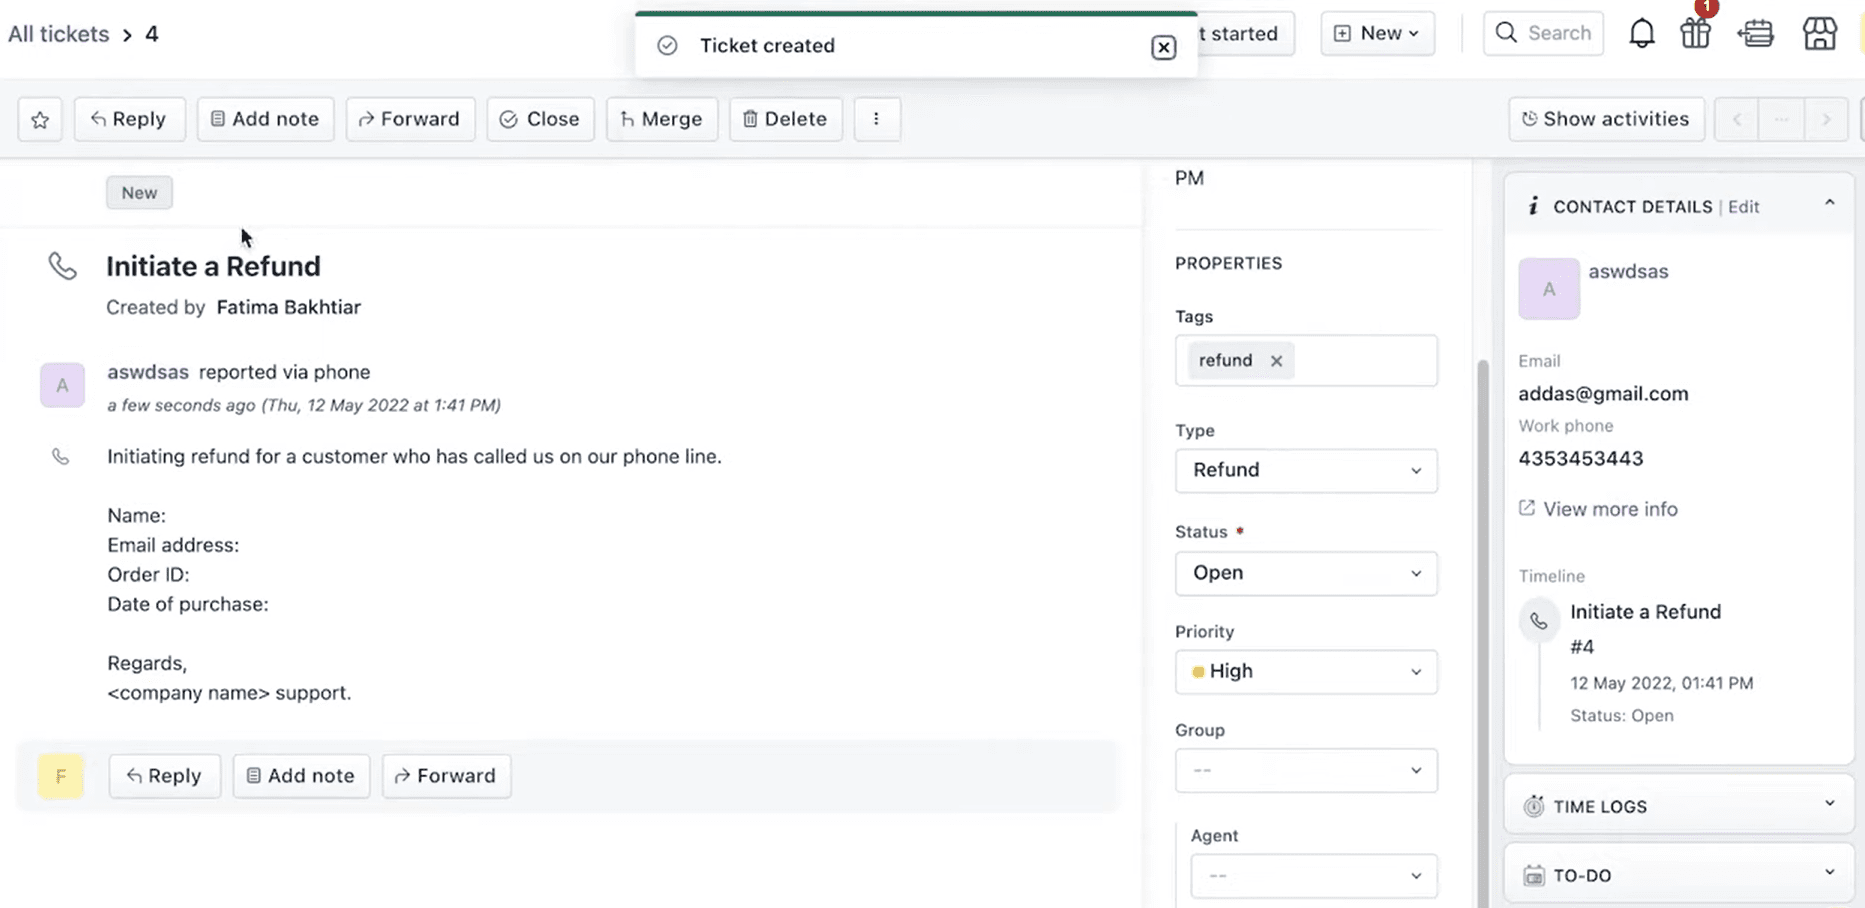The height and width of the screenshot is (908, 1865).
Task: Remove the refund tag
Action: click(1276, 361)
